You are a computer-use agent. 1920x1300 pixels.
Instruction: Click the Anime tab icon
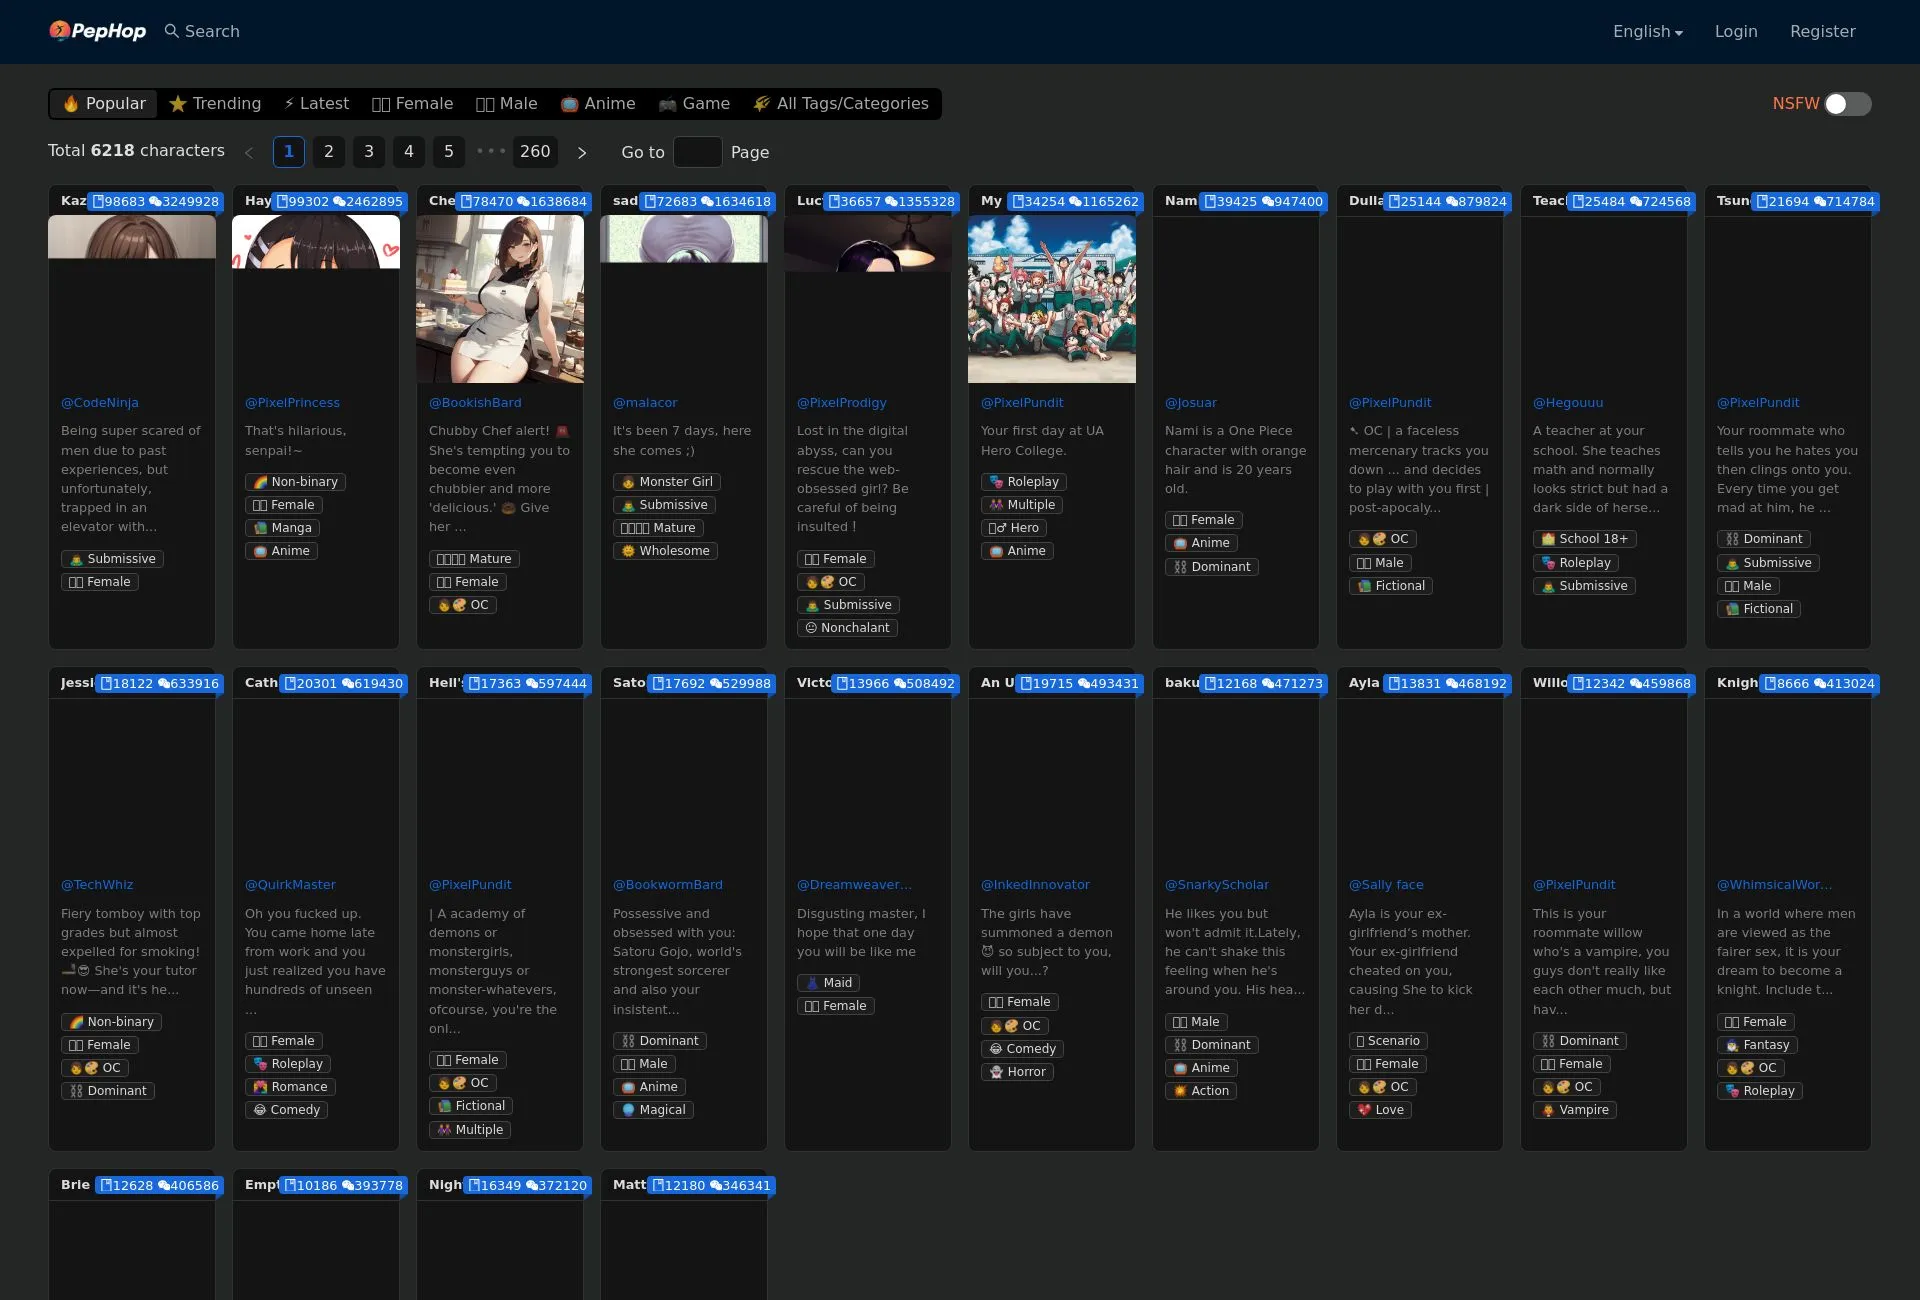569,104
